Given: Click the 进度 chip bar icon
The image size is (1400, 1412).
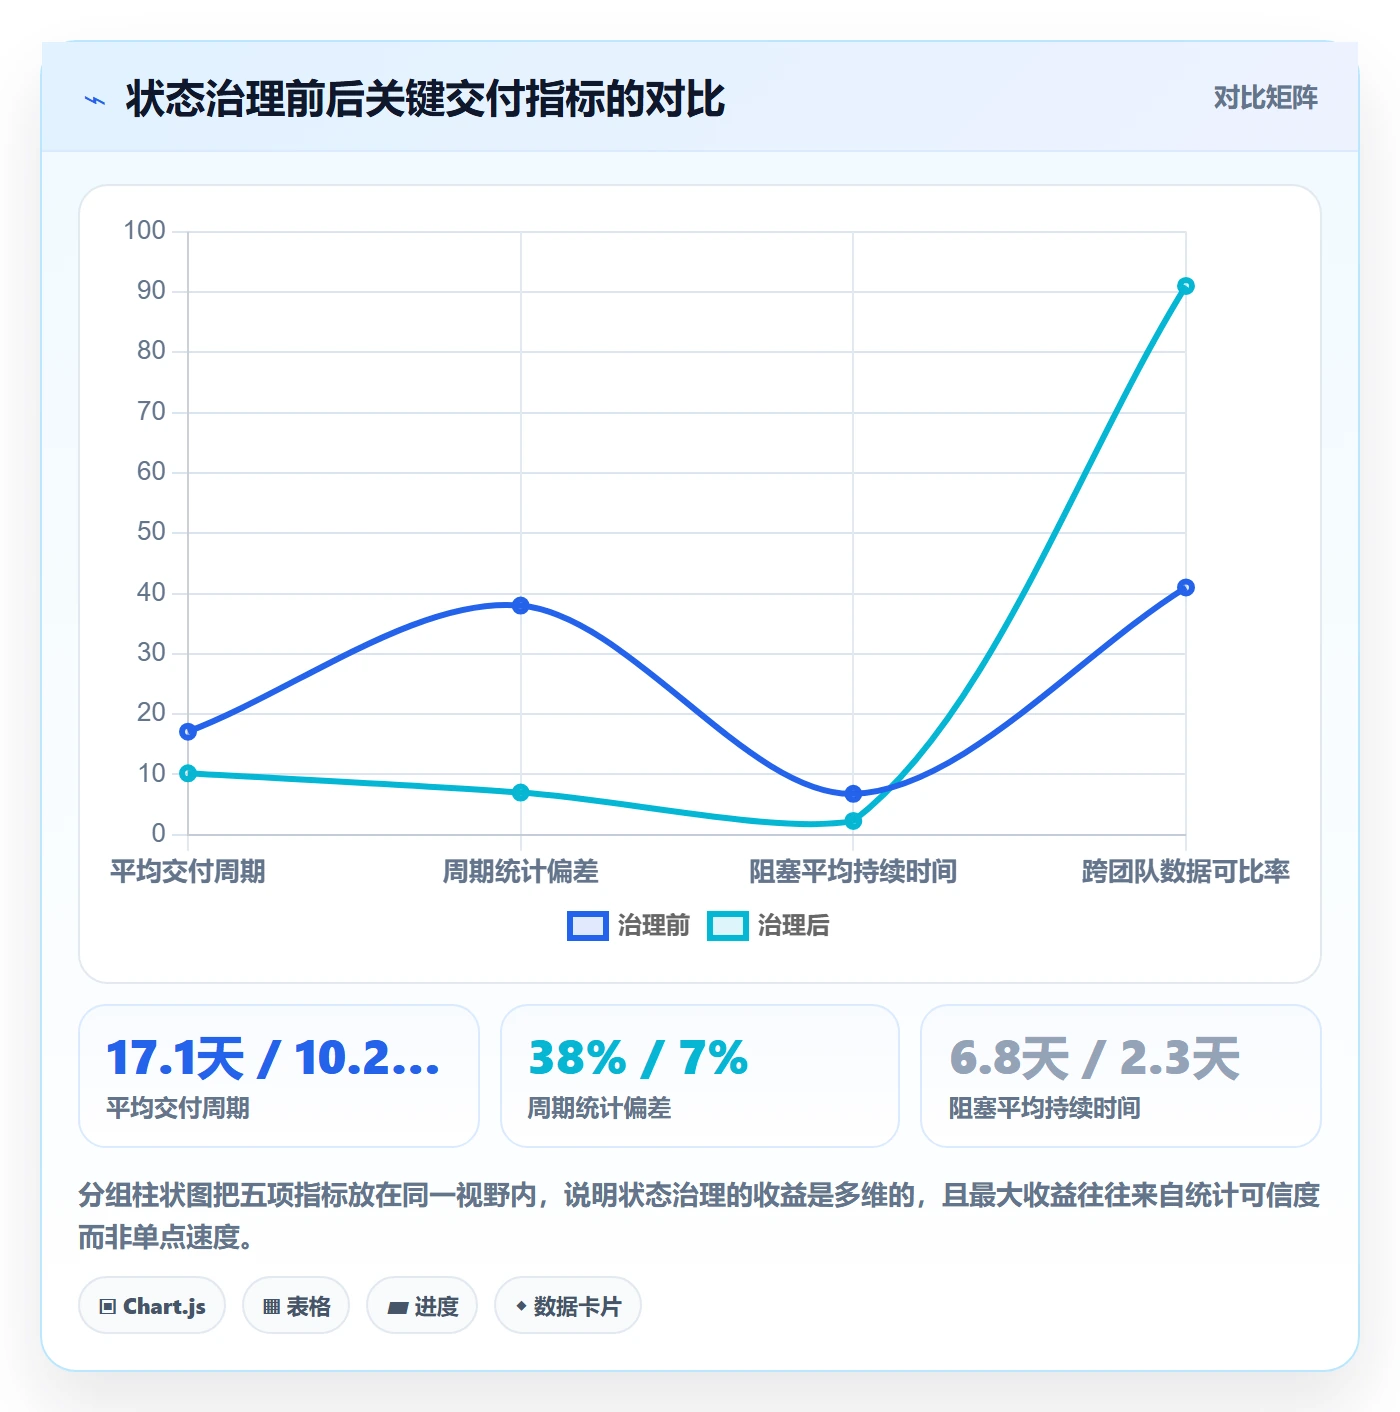Looking at the screenshot, I should point(397,1307).
